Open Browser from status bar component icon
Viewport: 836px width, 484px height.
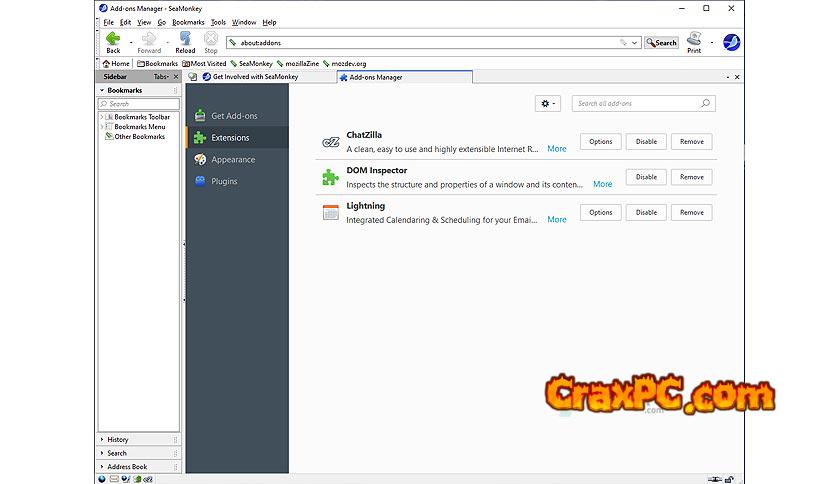coord(102,479)
